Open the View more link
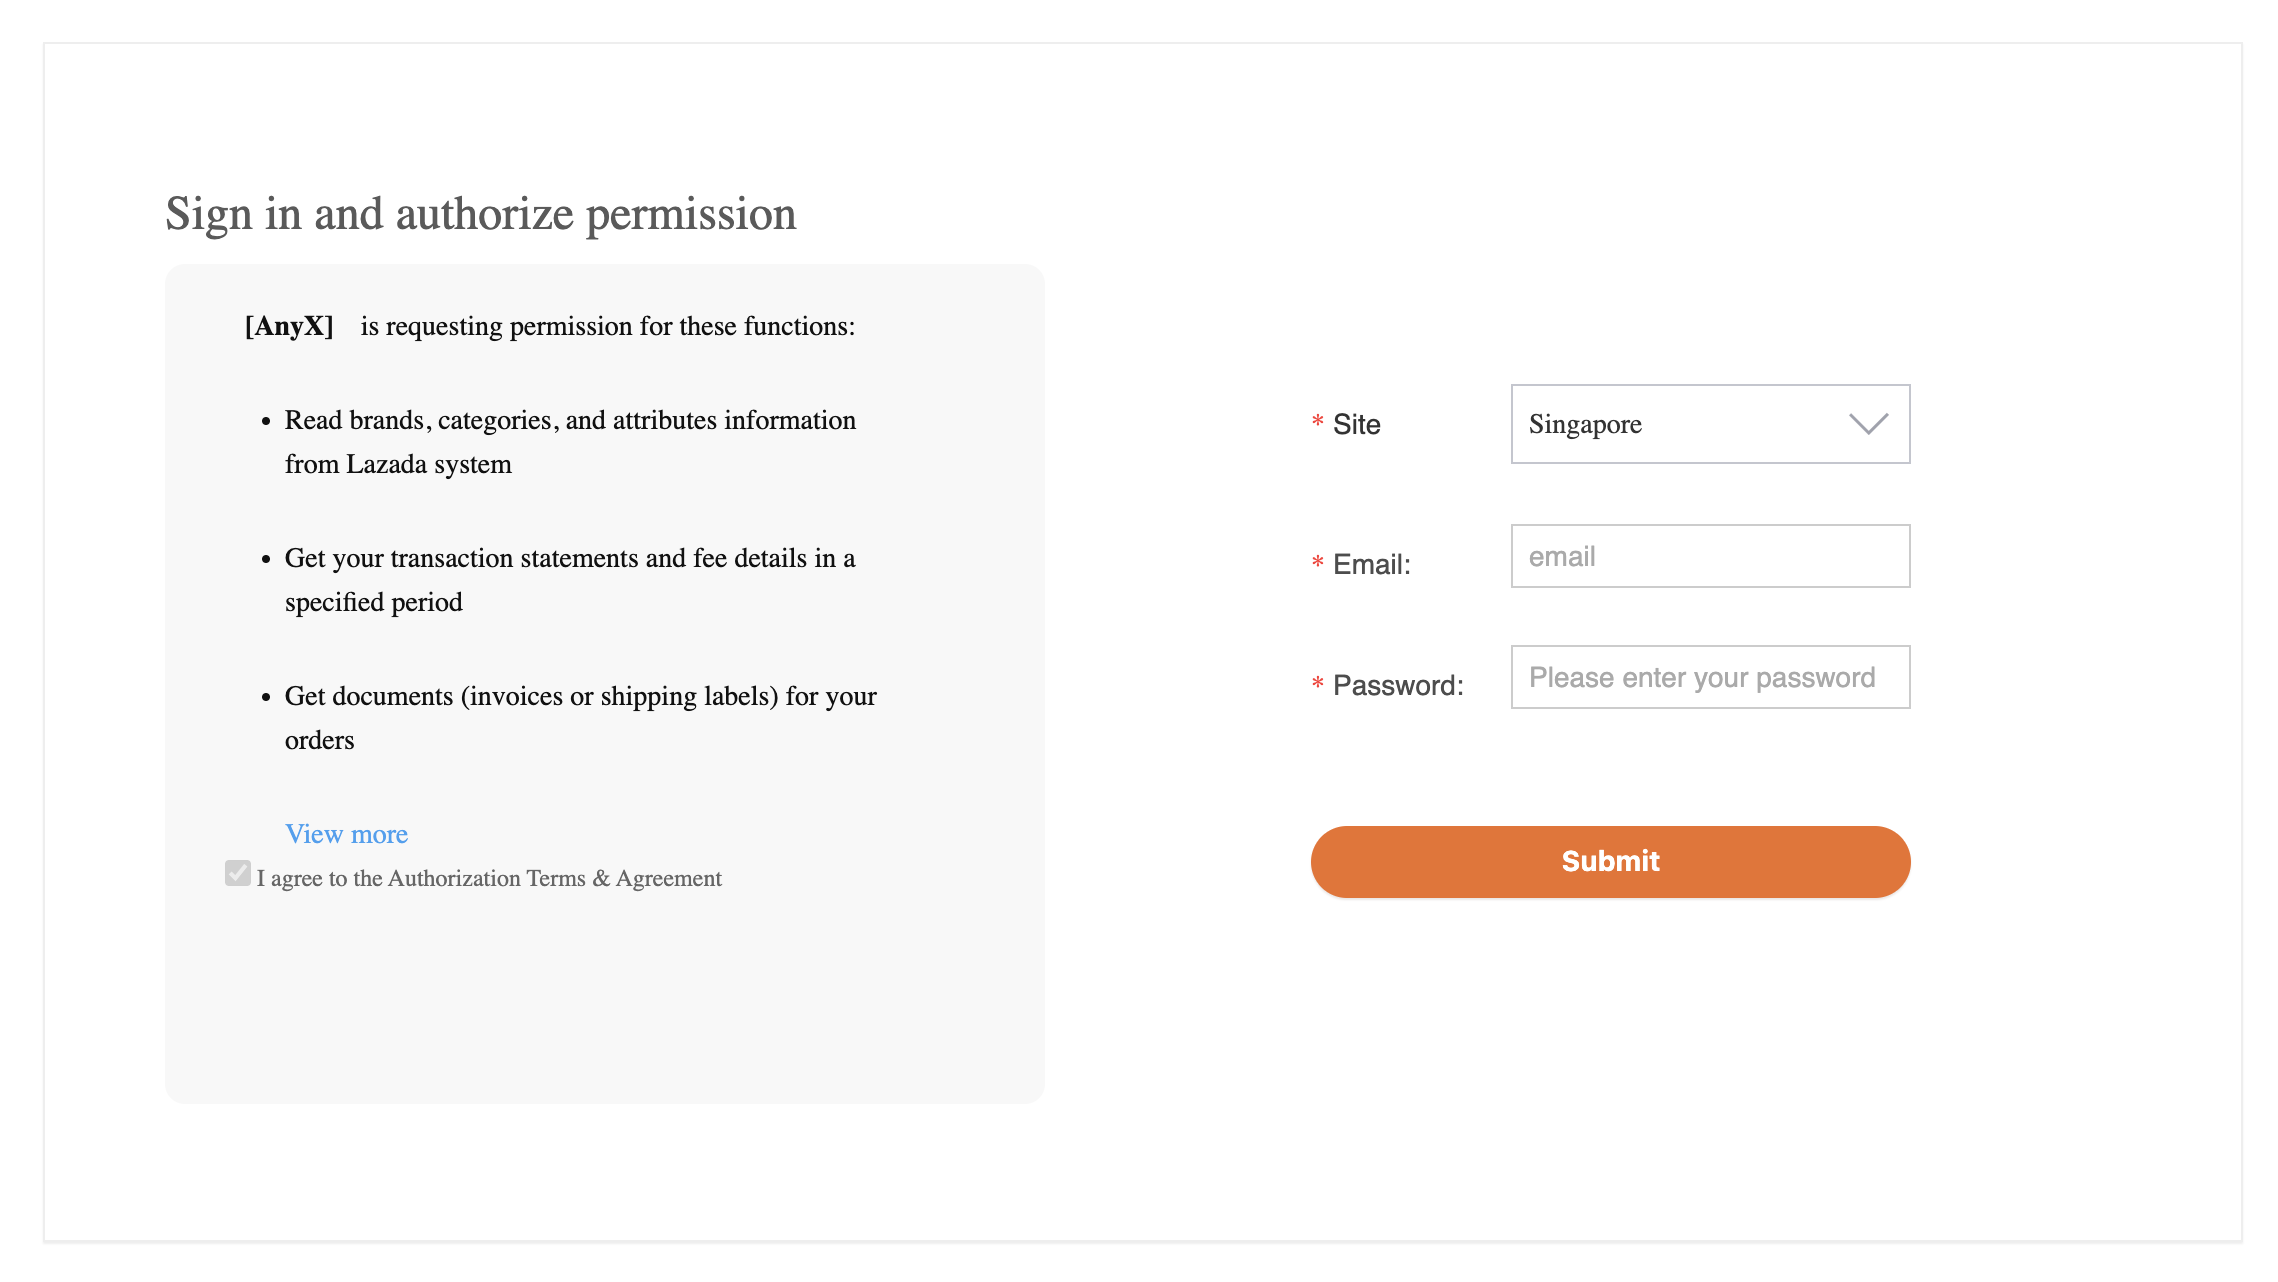2278x1282 pixels. click(x=346, y=834)
